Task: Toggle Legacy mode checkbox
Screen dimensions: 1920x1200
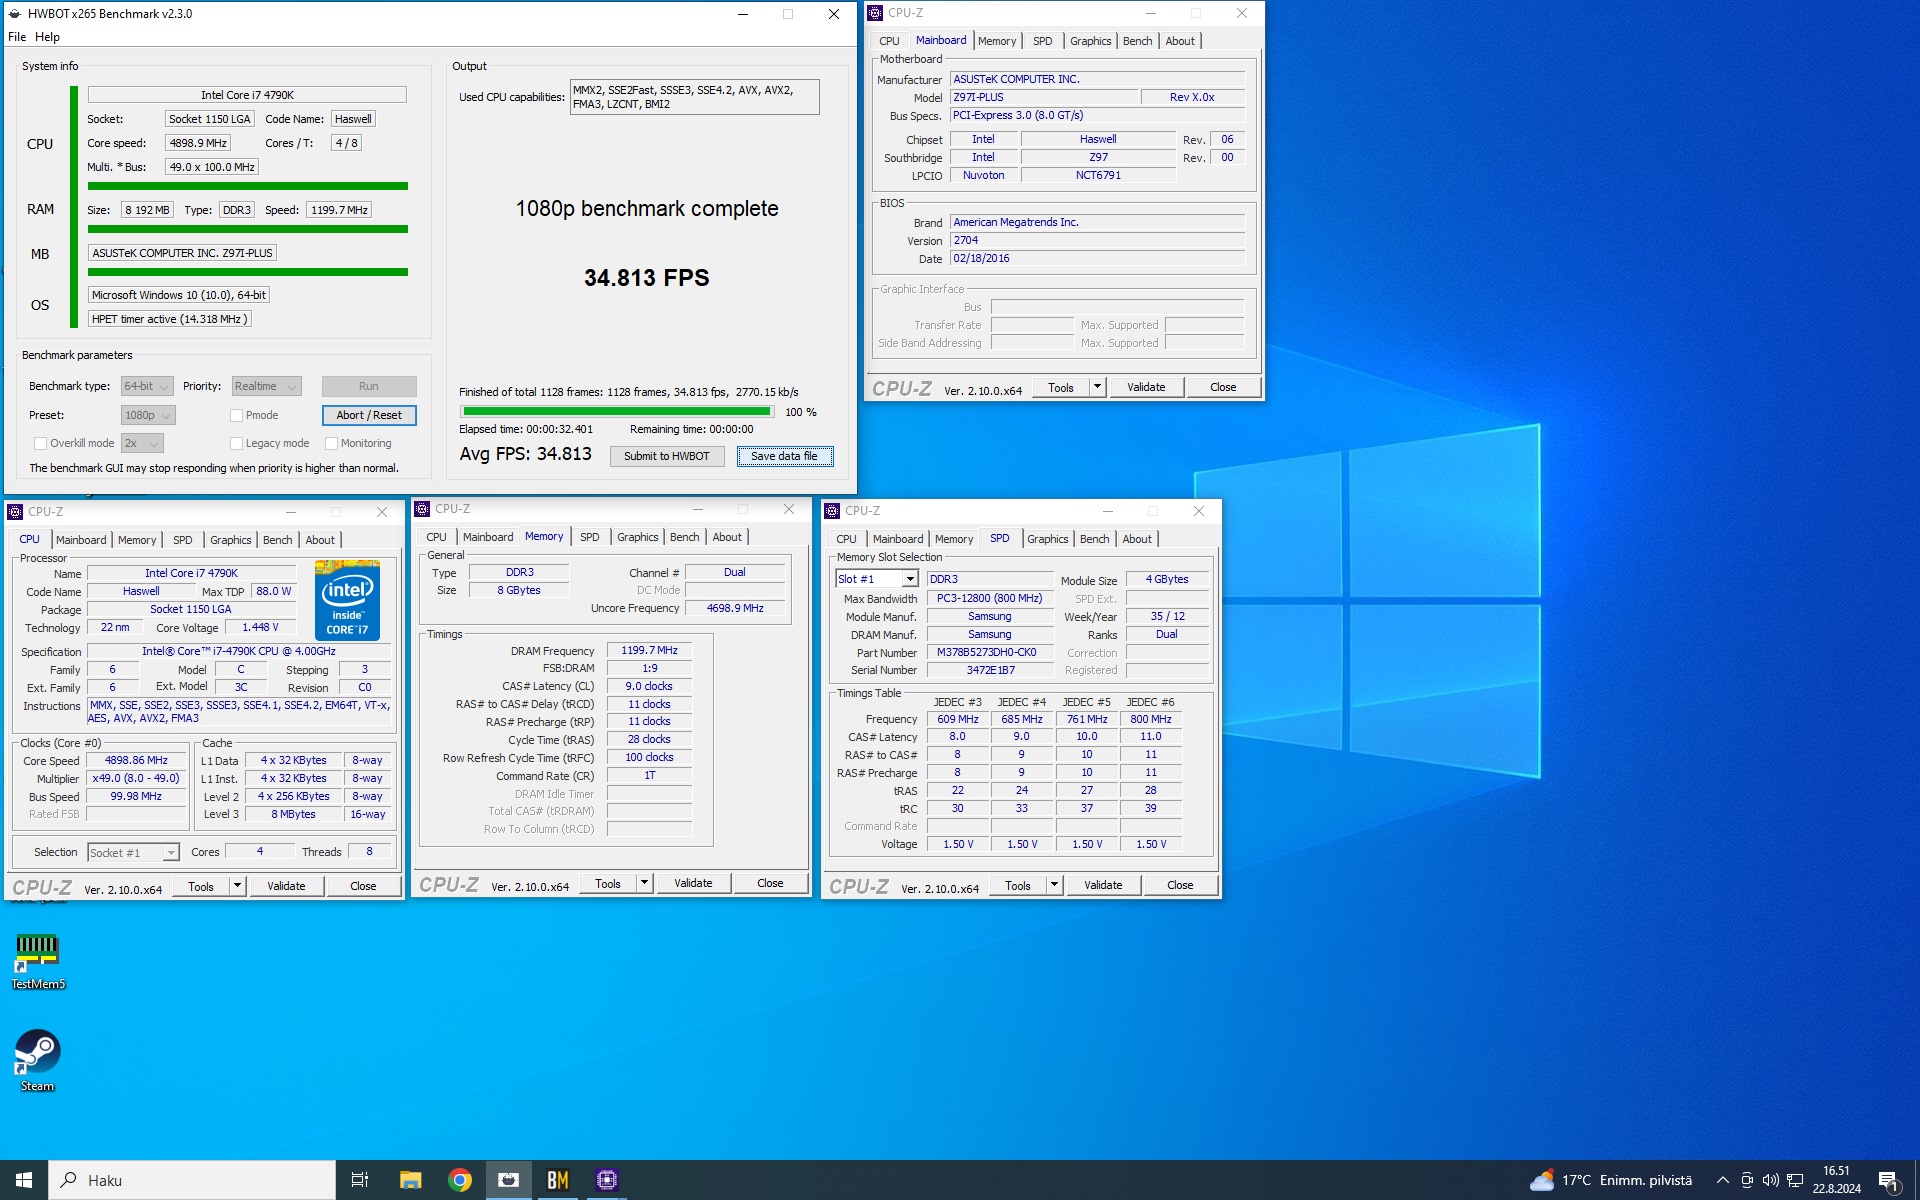Action: (237, 443)
